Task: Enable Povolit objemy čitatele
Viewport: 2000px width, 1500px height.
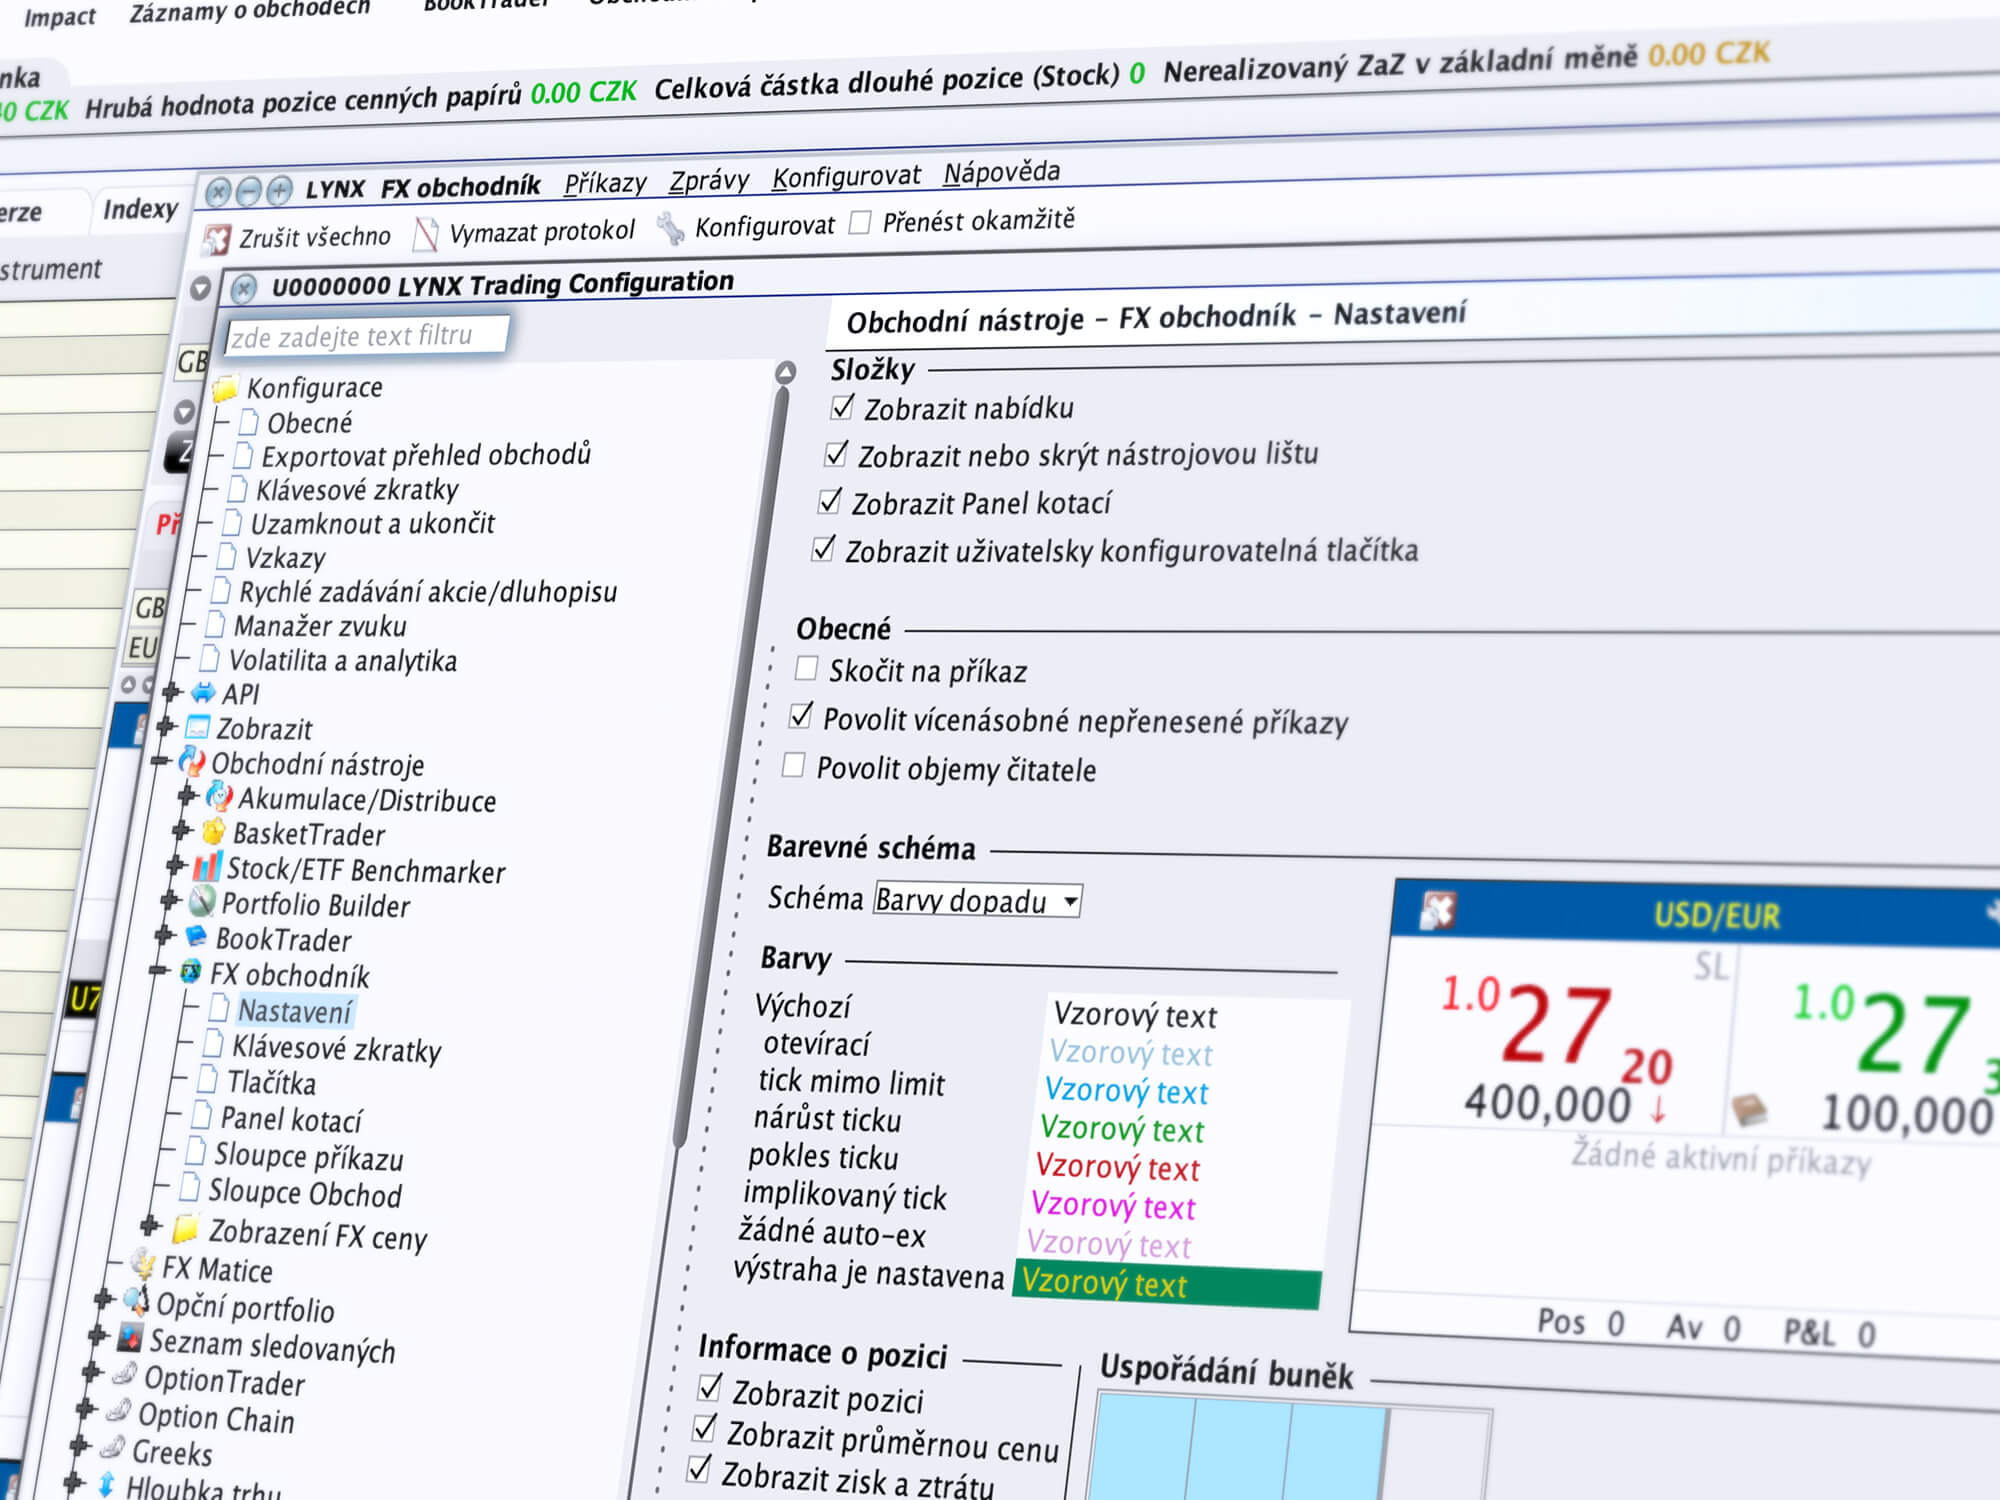Action: [x=793, y=765]
